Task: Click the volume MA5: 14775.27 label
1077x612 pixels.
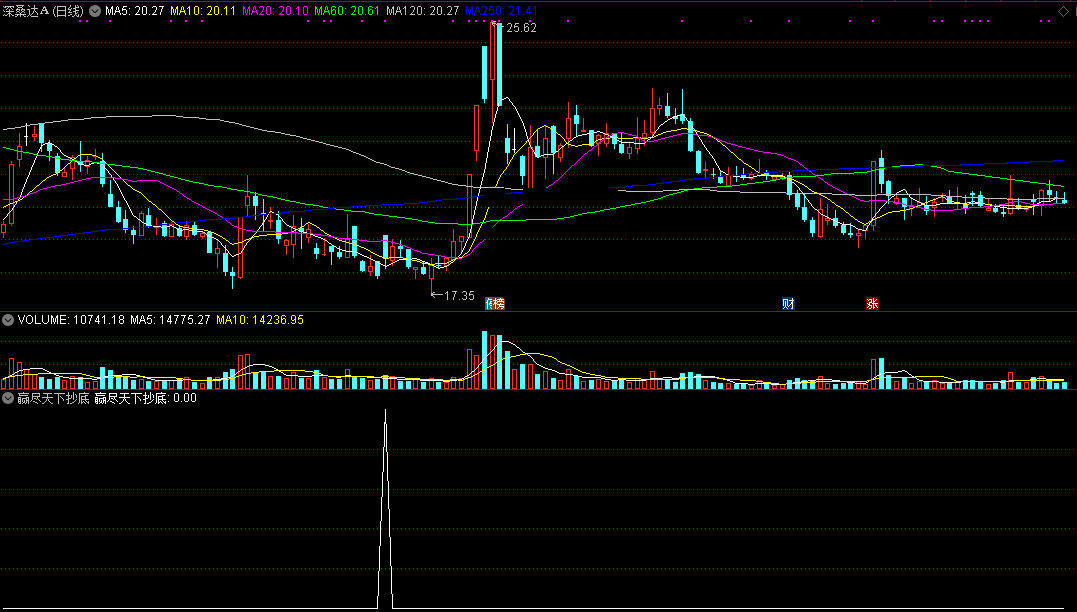Action: 170,319
